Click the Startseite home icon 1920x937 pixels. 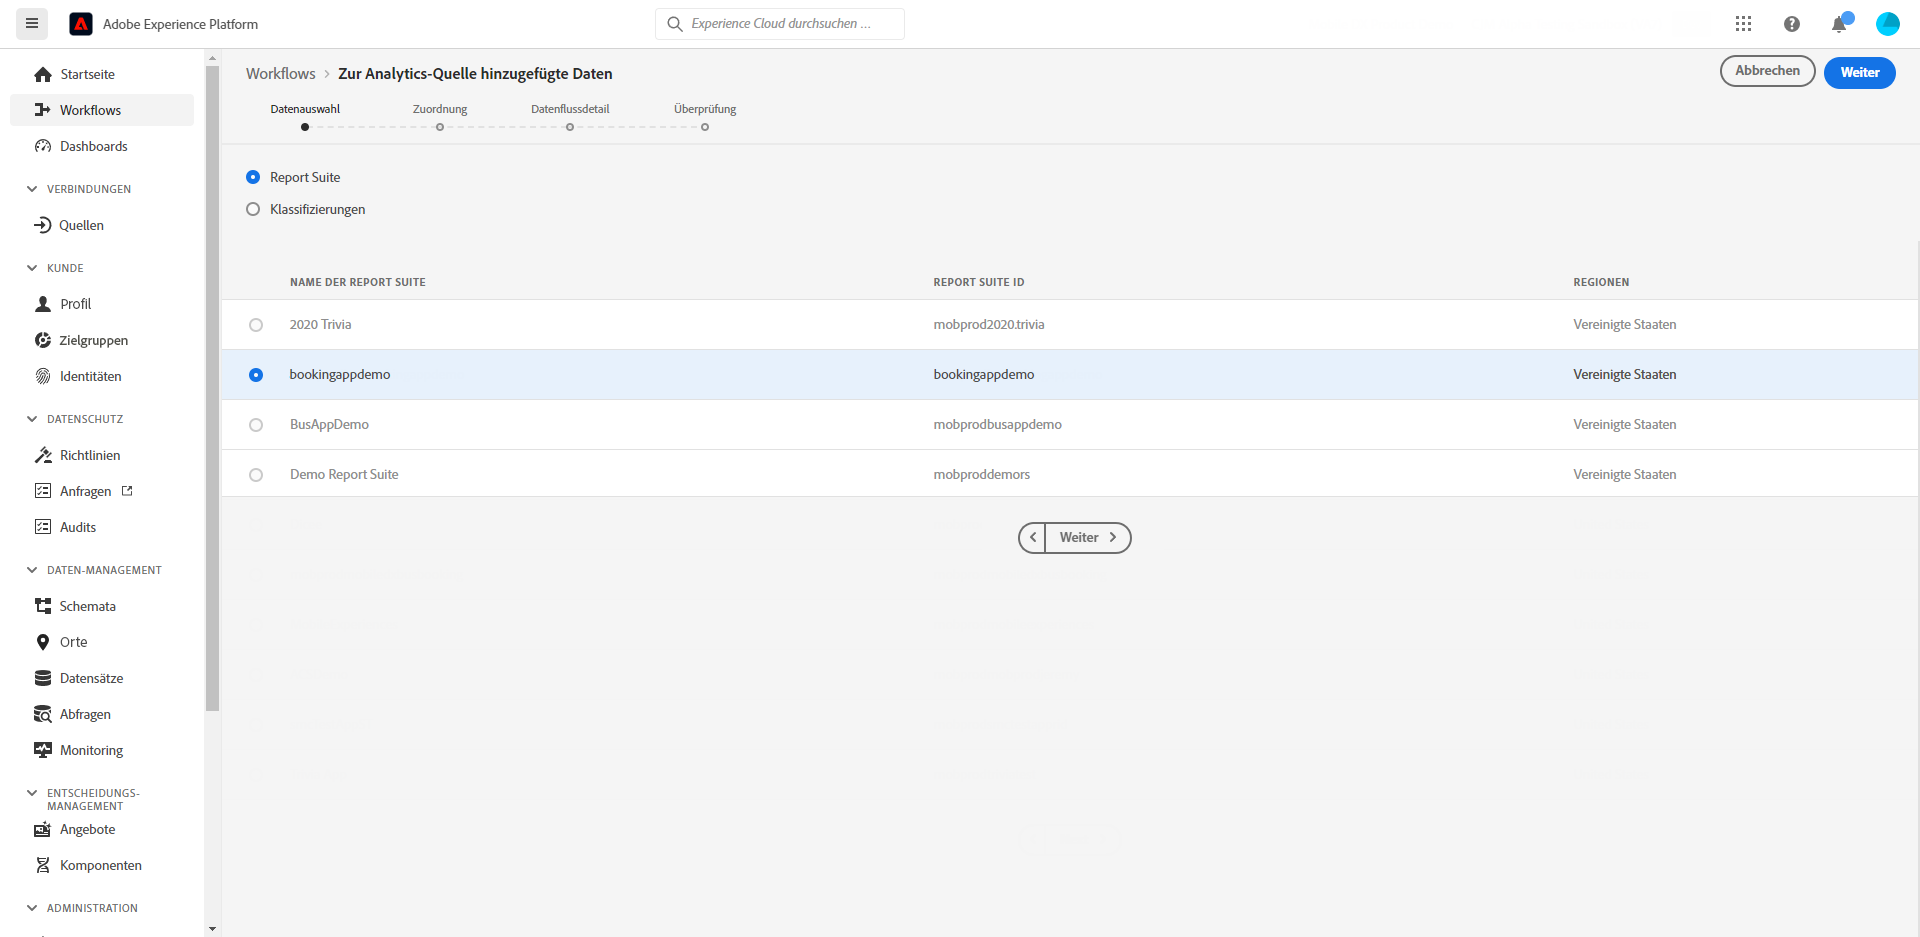43,74
